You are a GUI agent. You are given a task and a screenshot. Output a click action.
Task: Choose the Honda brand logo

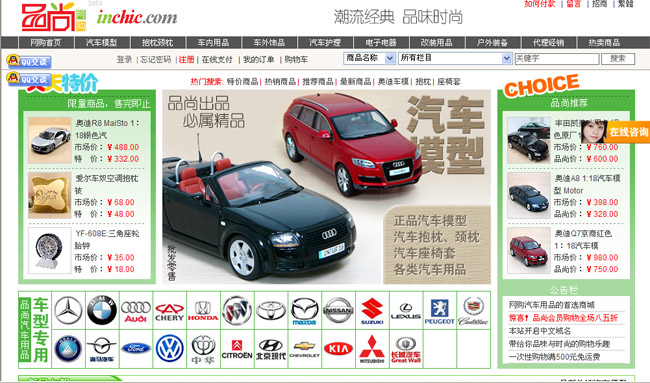pos(203,311)
